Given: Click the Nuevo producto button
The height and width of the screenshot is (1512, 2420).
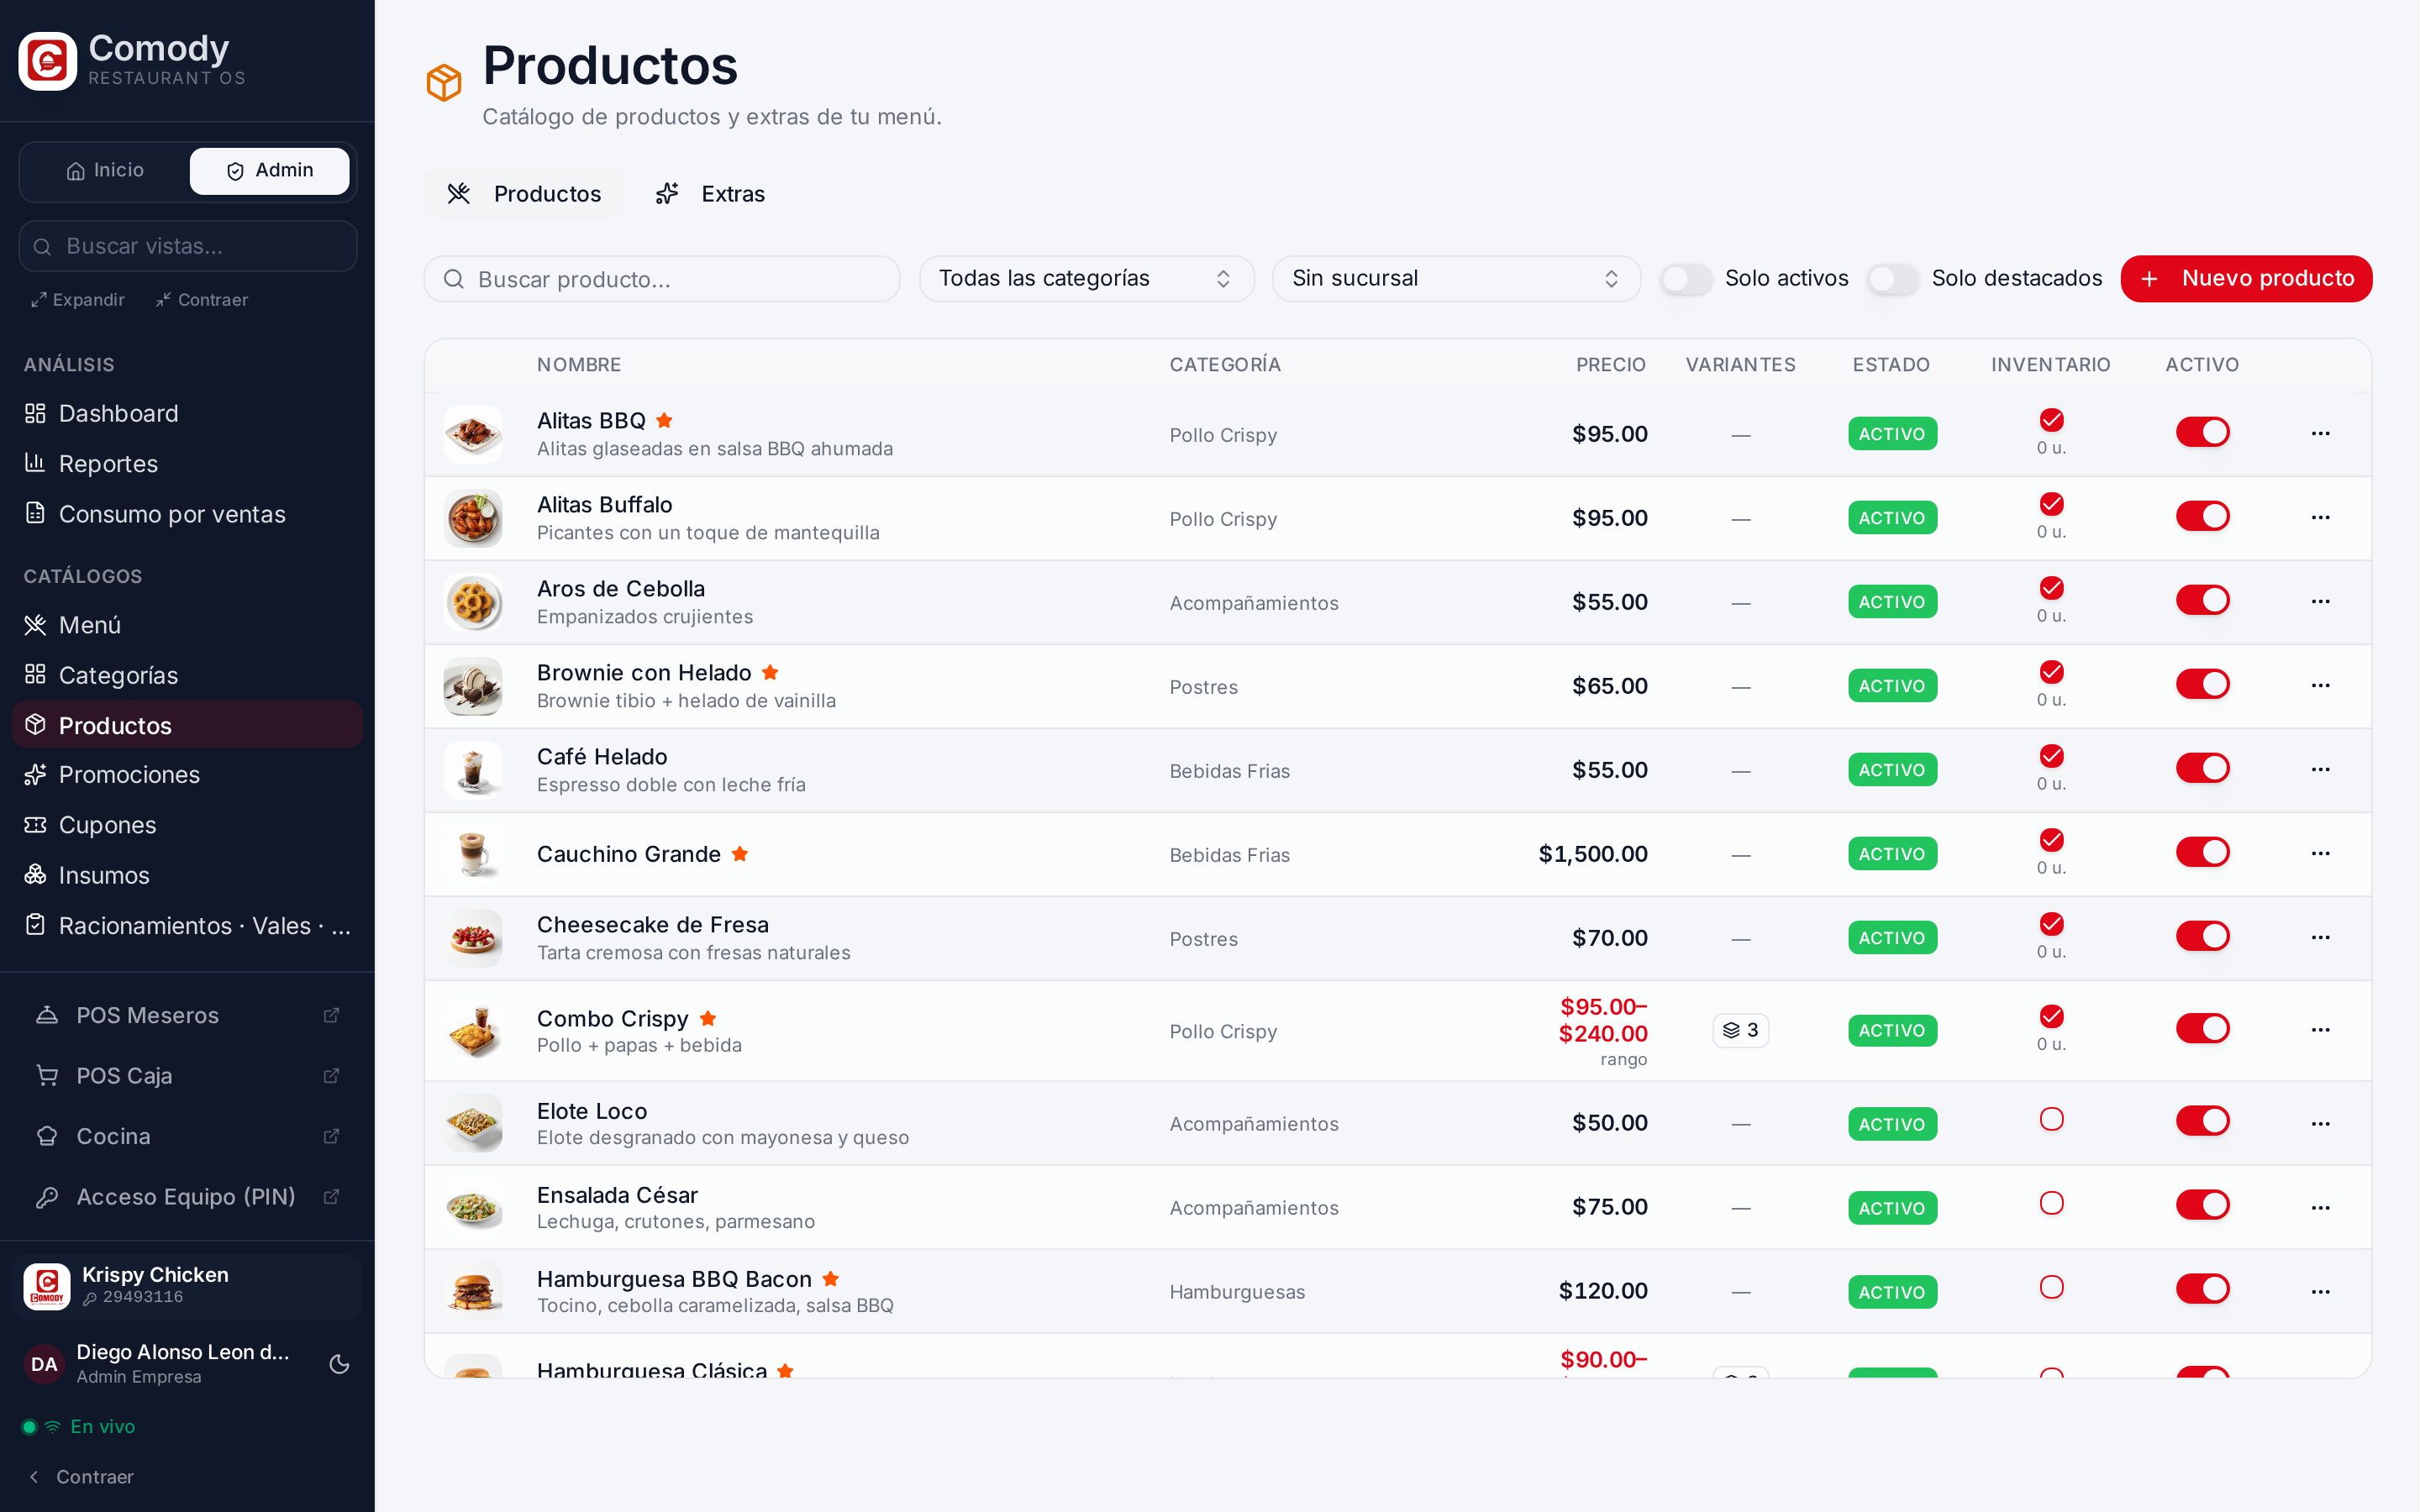Looking at the screenshot, I should [x=2246, y=279].
